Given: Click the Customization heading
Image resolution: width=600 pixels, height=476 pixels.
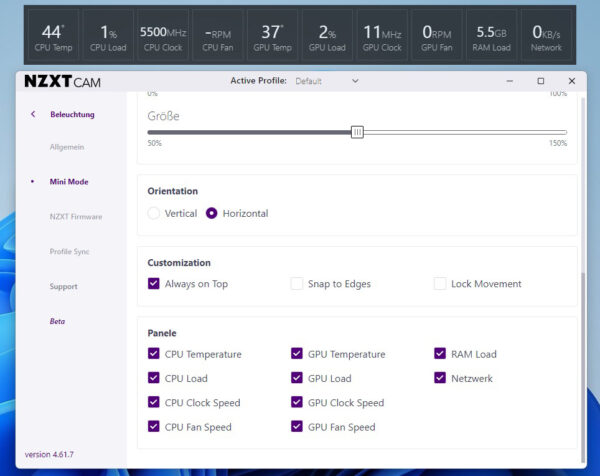Looking at the screenshot, I should pyautogui.click(x=179, y=263).
